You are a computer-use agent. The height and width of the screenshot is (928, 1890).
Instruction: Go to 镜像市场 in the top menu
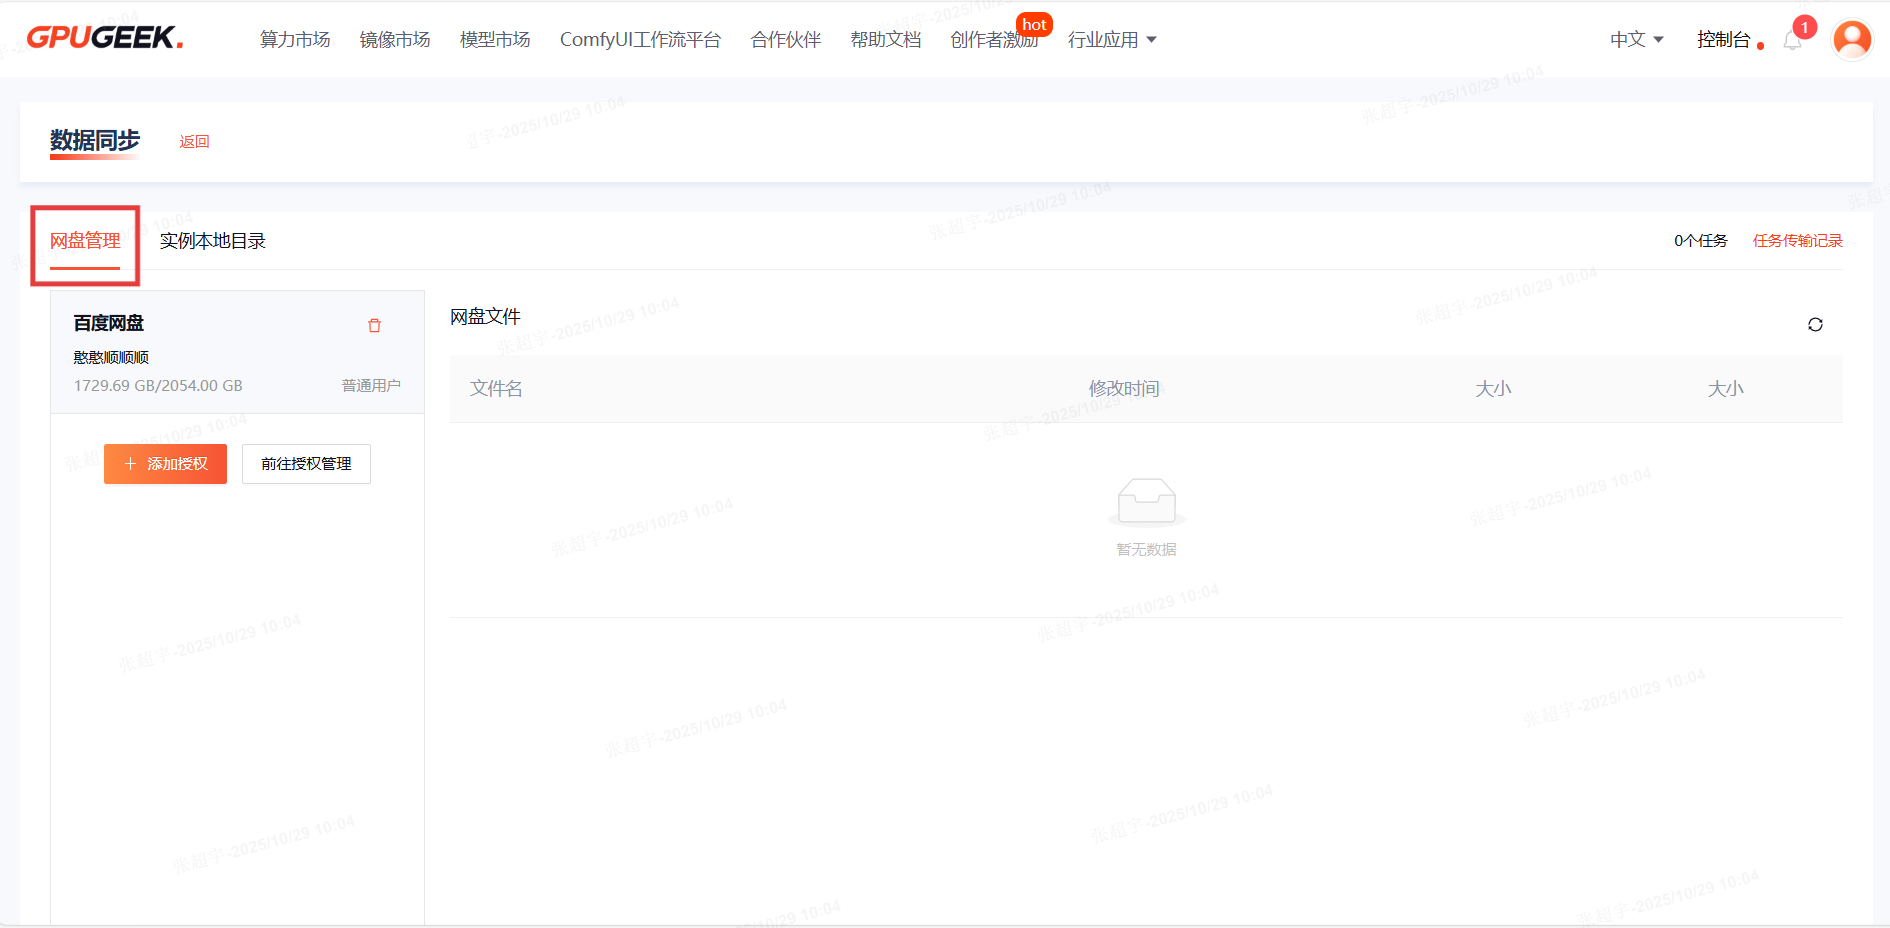click(x=395, y=40)
